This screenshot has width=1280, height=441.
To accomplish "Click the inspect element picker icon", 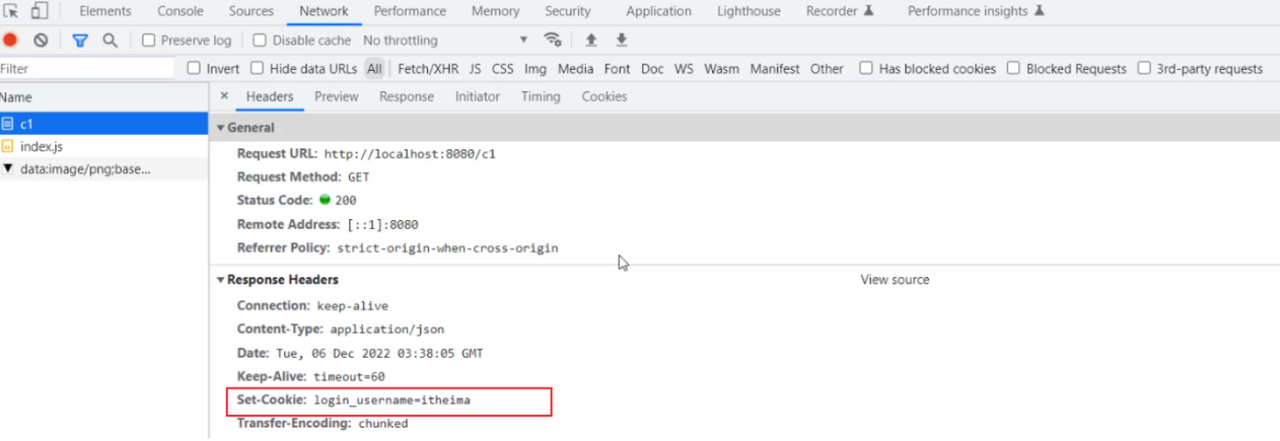I will point(12,12).
